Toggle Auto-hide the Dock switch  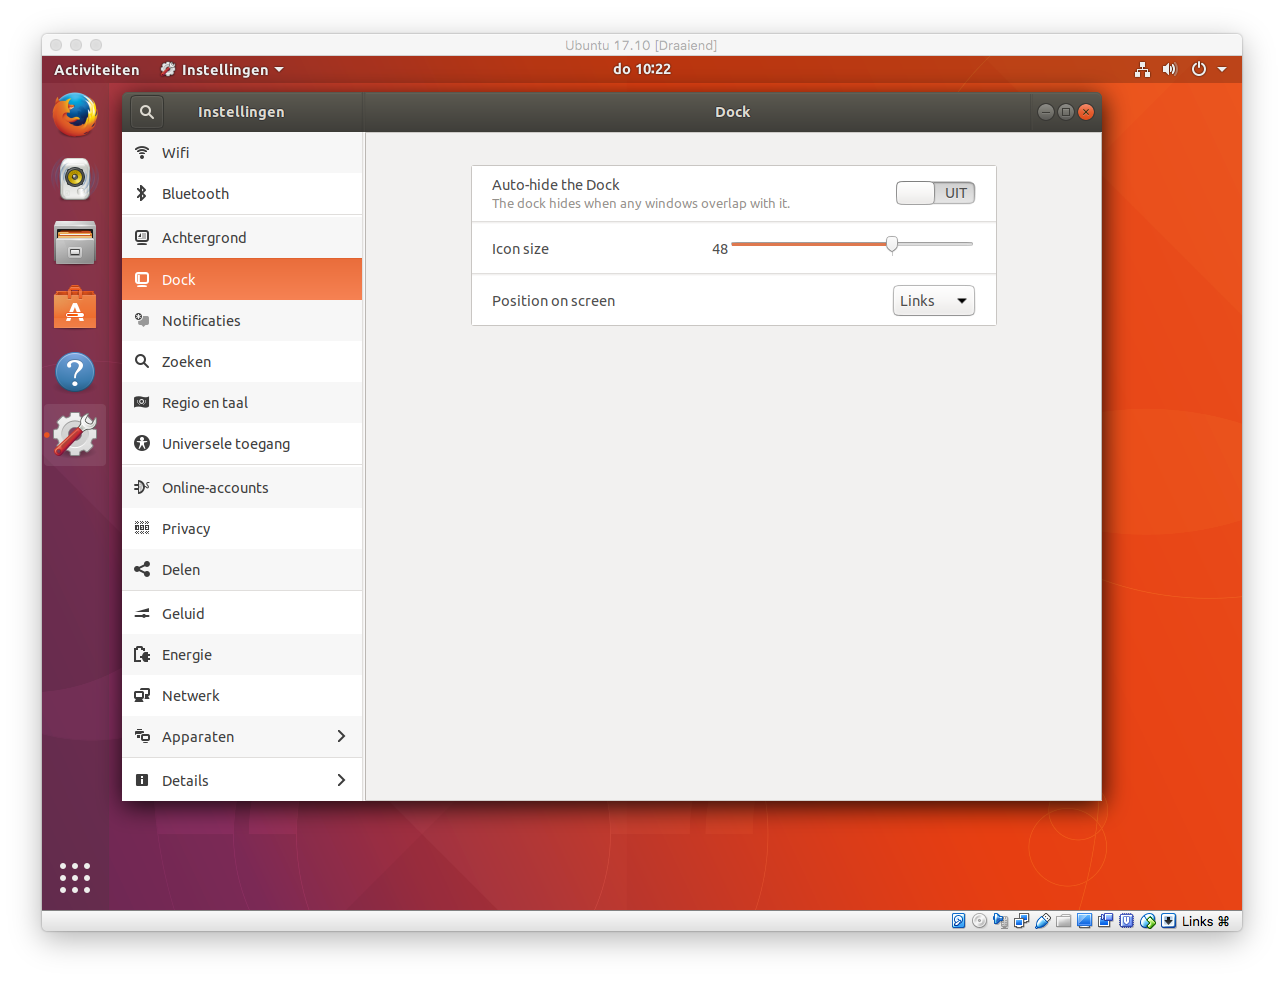(x=935, y=193)
